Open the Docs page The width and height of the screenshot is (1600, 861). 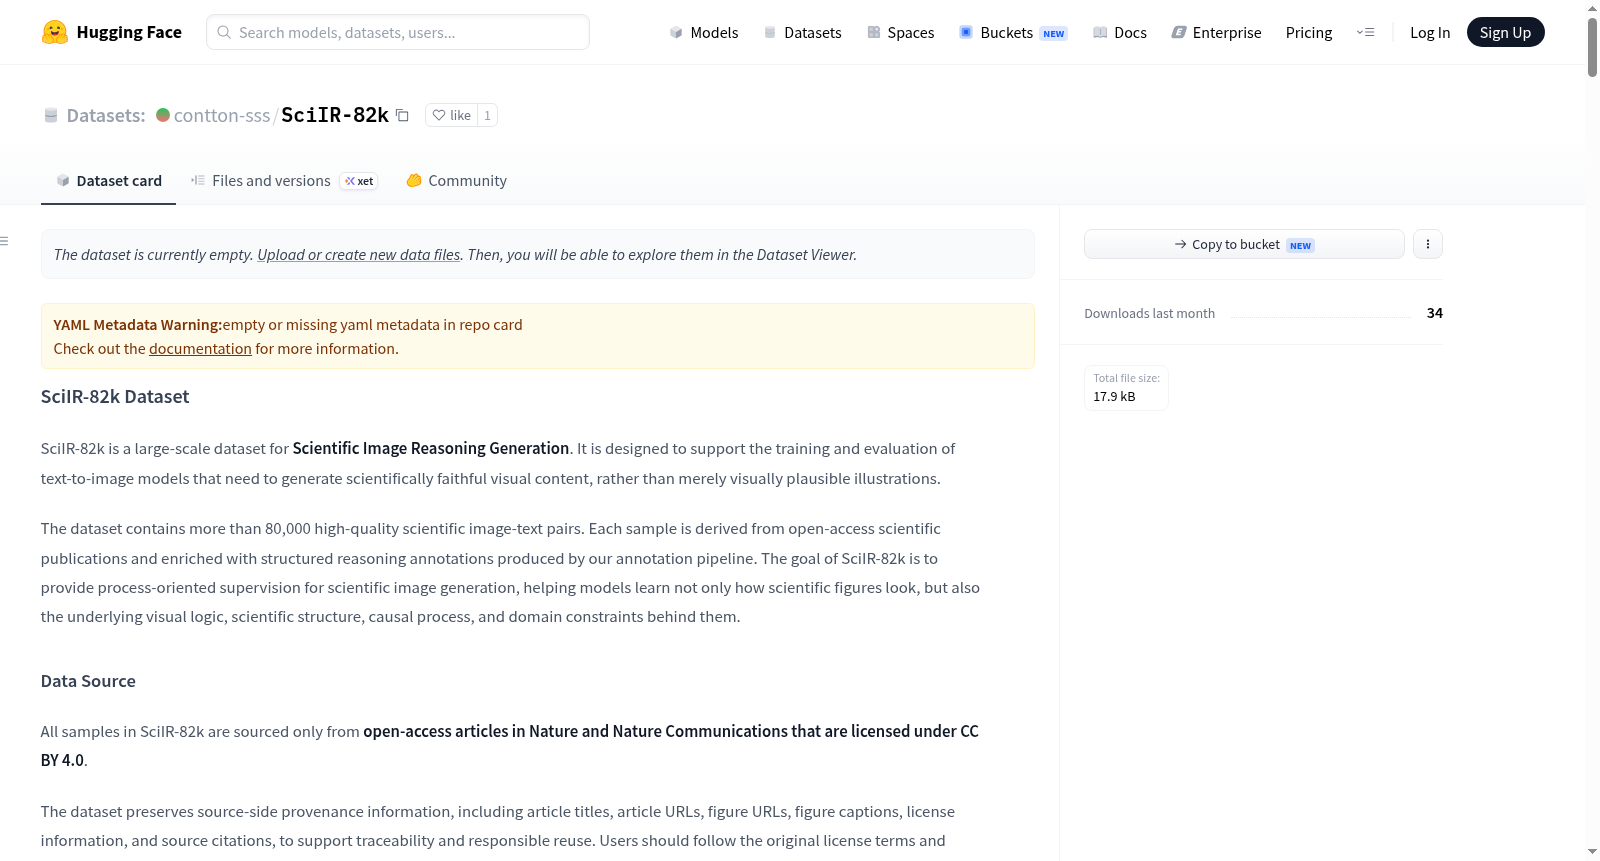1119,32
